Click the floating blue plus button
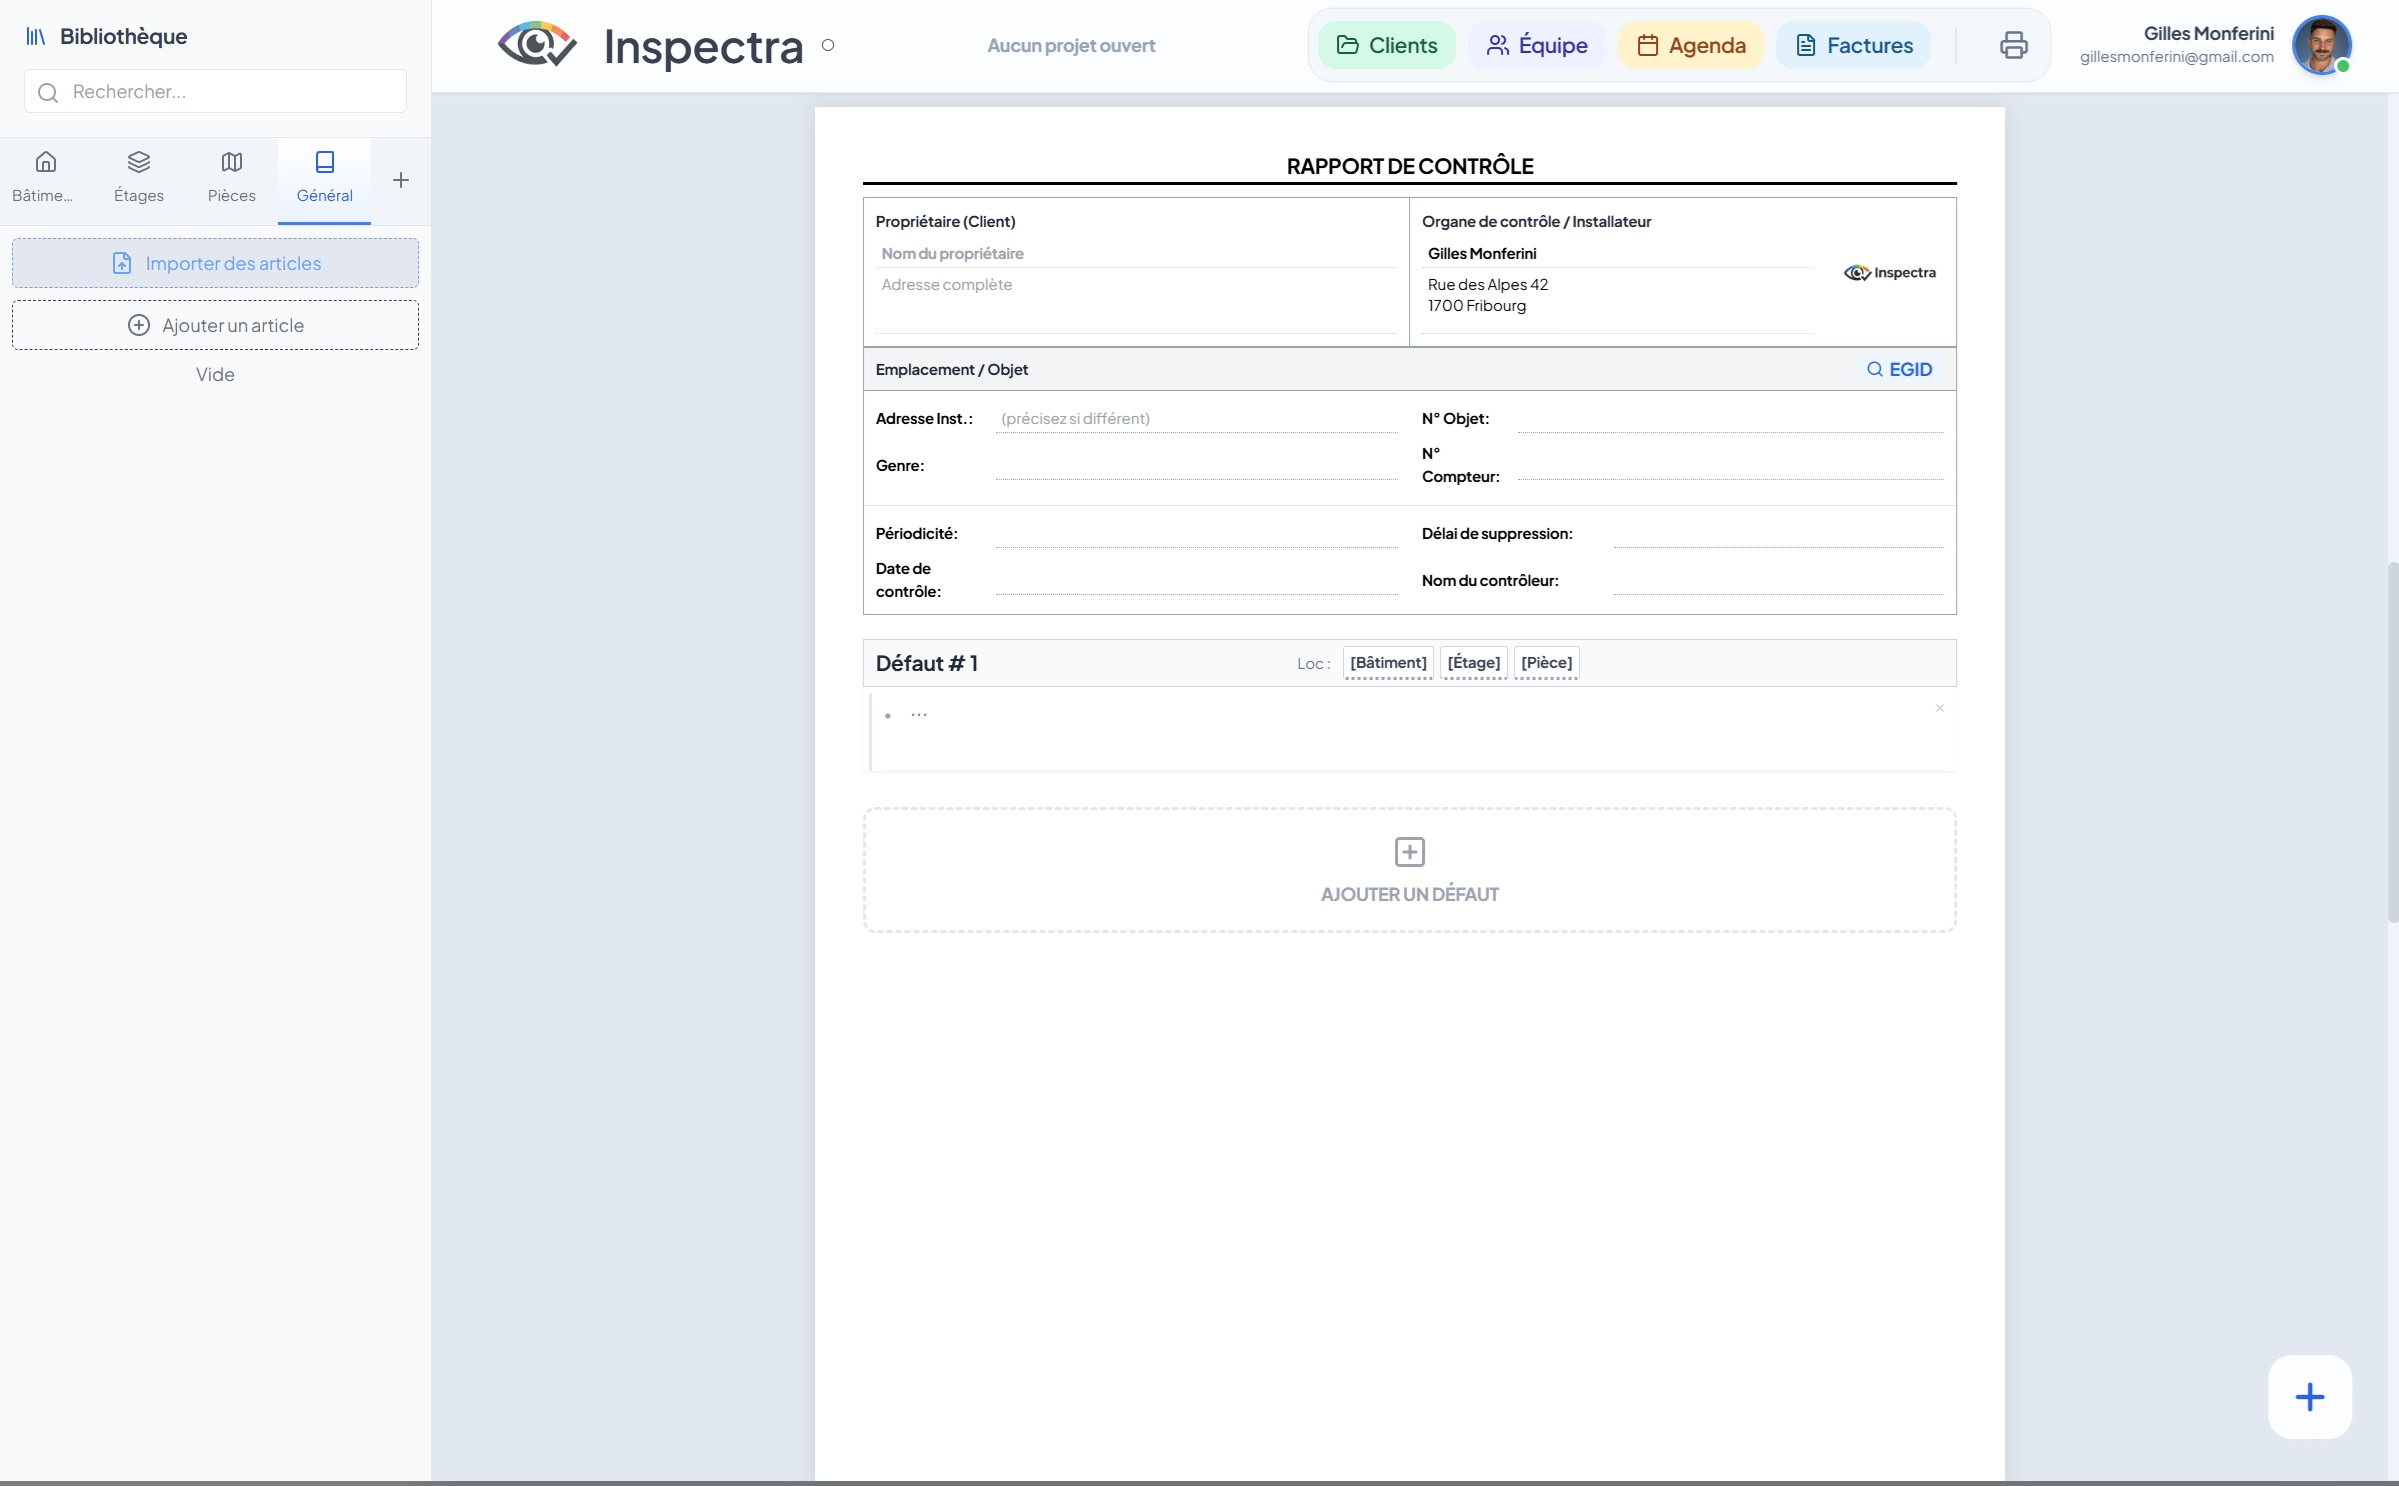 [2309, 1396]
